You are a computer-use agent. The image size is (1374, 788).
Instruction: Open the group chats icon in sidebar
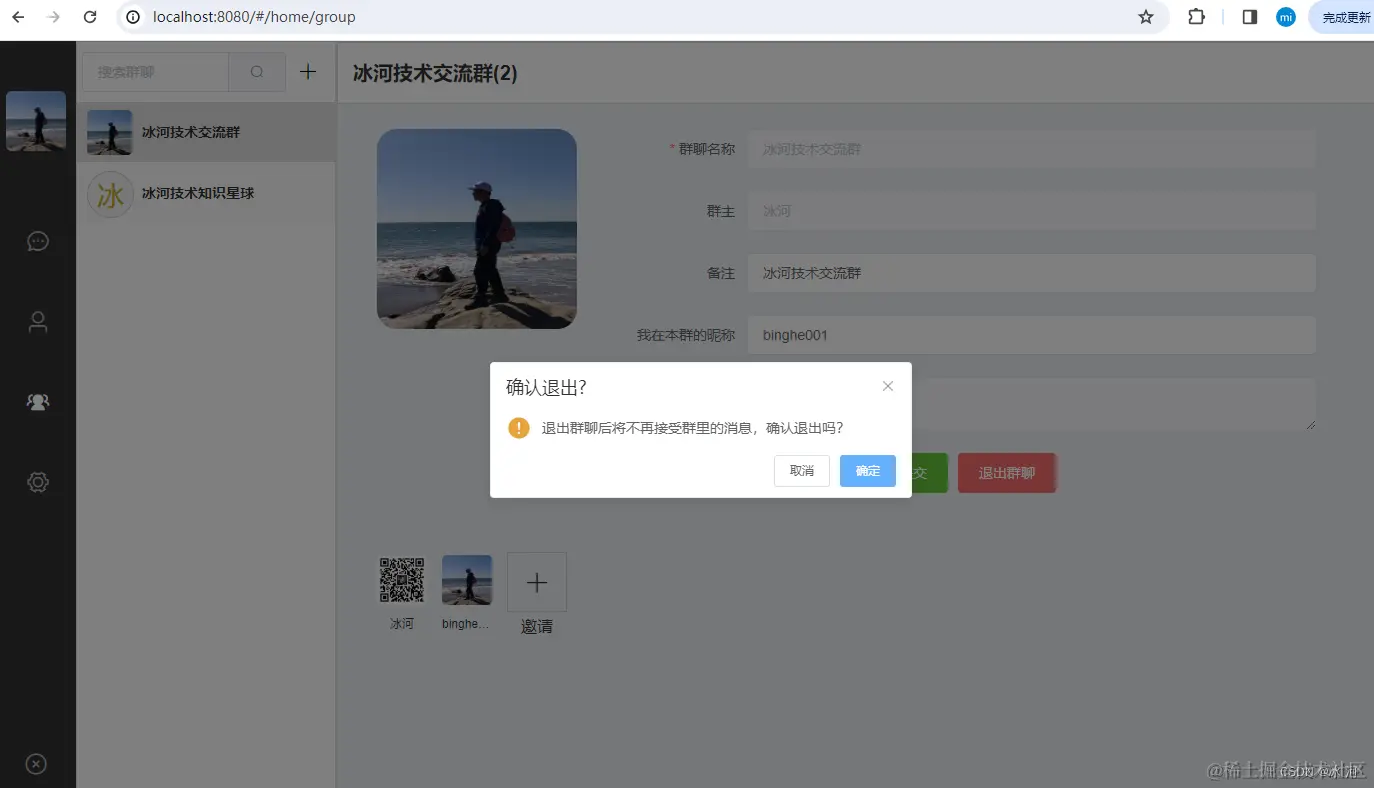pyautogui.click(x=37, y=401)
